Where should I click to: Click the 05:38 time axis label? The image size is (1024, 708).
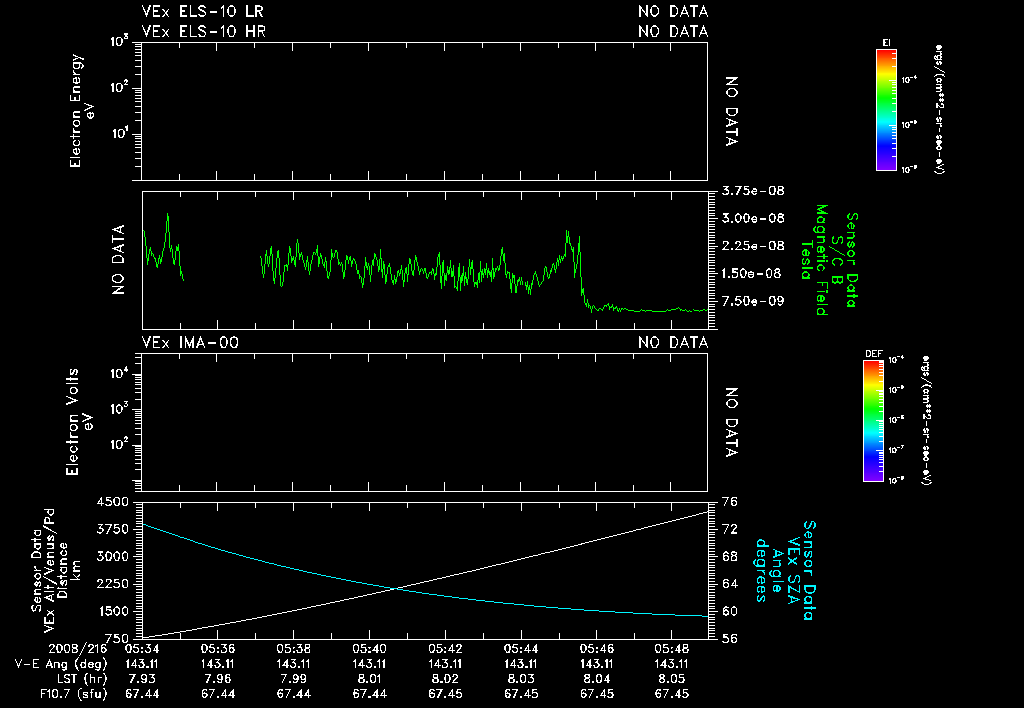(293, 649)
